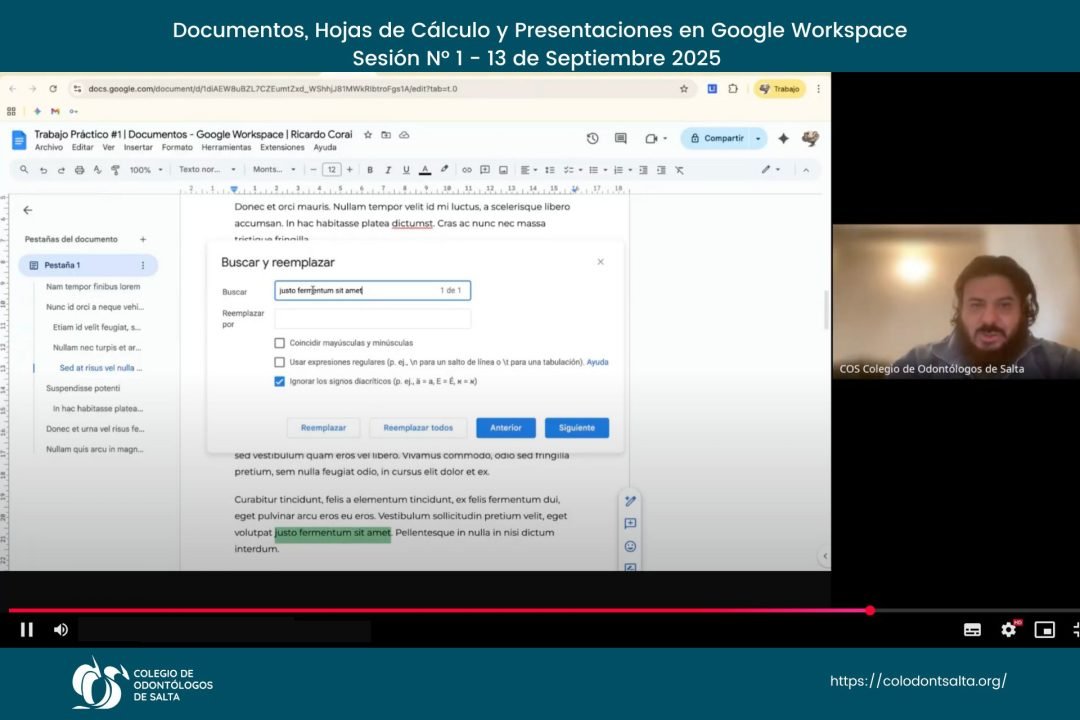Click the Google Docs home icon
This screenshot has height=720, width=1080.
coord(19,140)
